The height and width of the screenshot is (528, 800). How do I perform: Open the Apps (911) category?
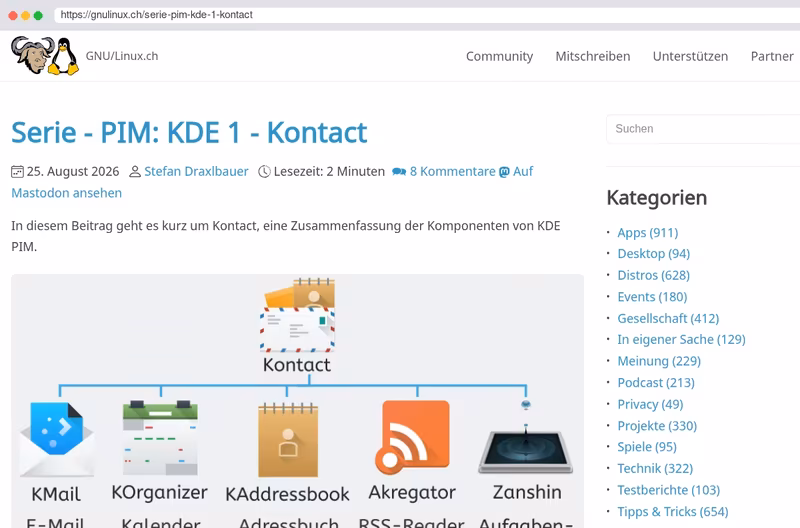[648, 233]
